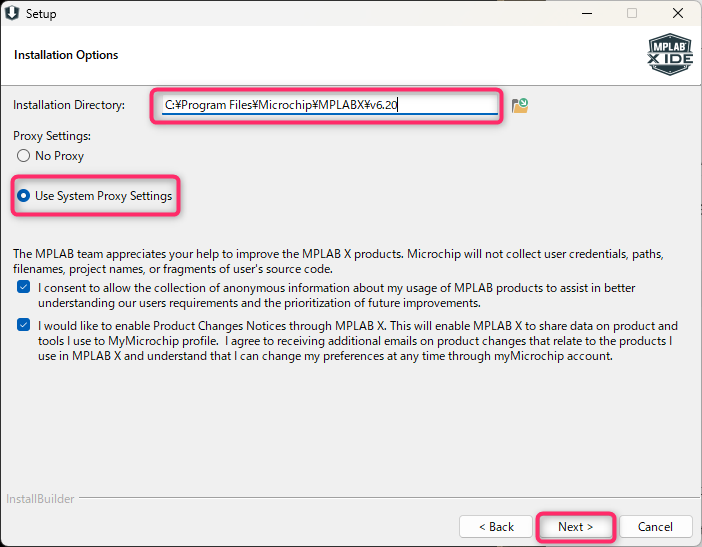Click the browse folder icon beside the installation directory
The height and width of the screenshot is (547, 702).
tap(520, 106)
